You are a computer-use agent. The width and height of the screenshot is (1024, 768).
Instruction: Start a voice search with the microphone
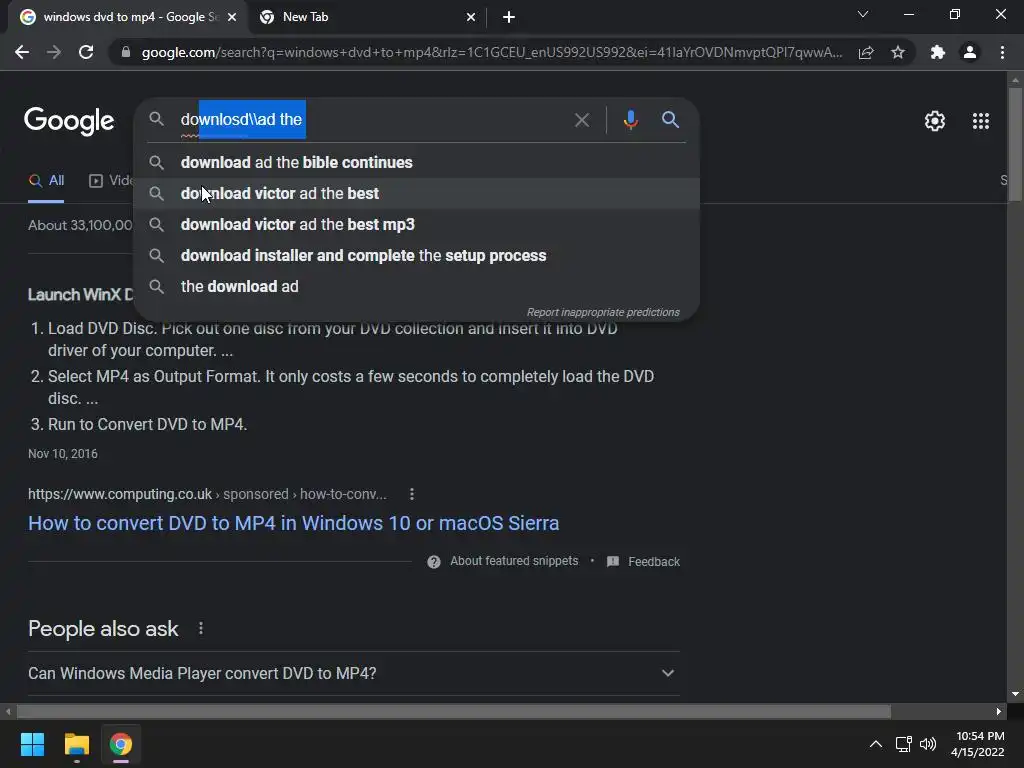(630, 120)
